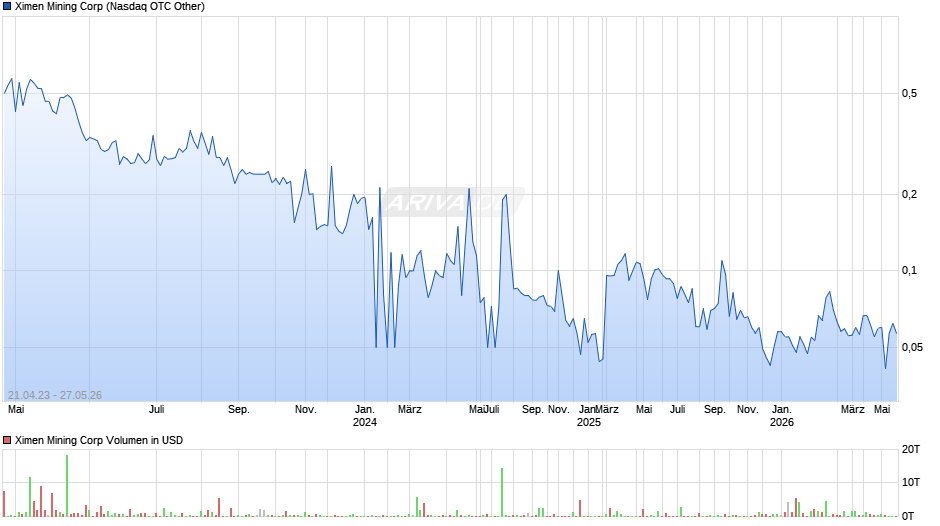This screenshot has width=940, height=526.
Task: Click the tallest green volume bar near May 2023
Action: tap(67, 486)
